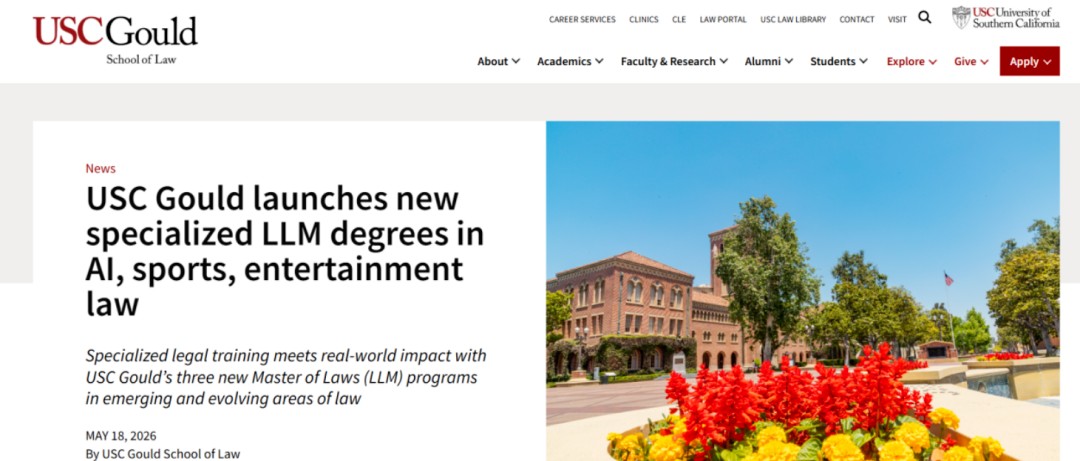Click the campus building photo
The height and width of the screenshot is (461, 1080).
click(x=803, y=291)
